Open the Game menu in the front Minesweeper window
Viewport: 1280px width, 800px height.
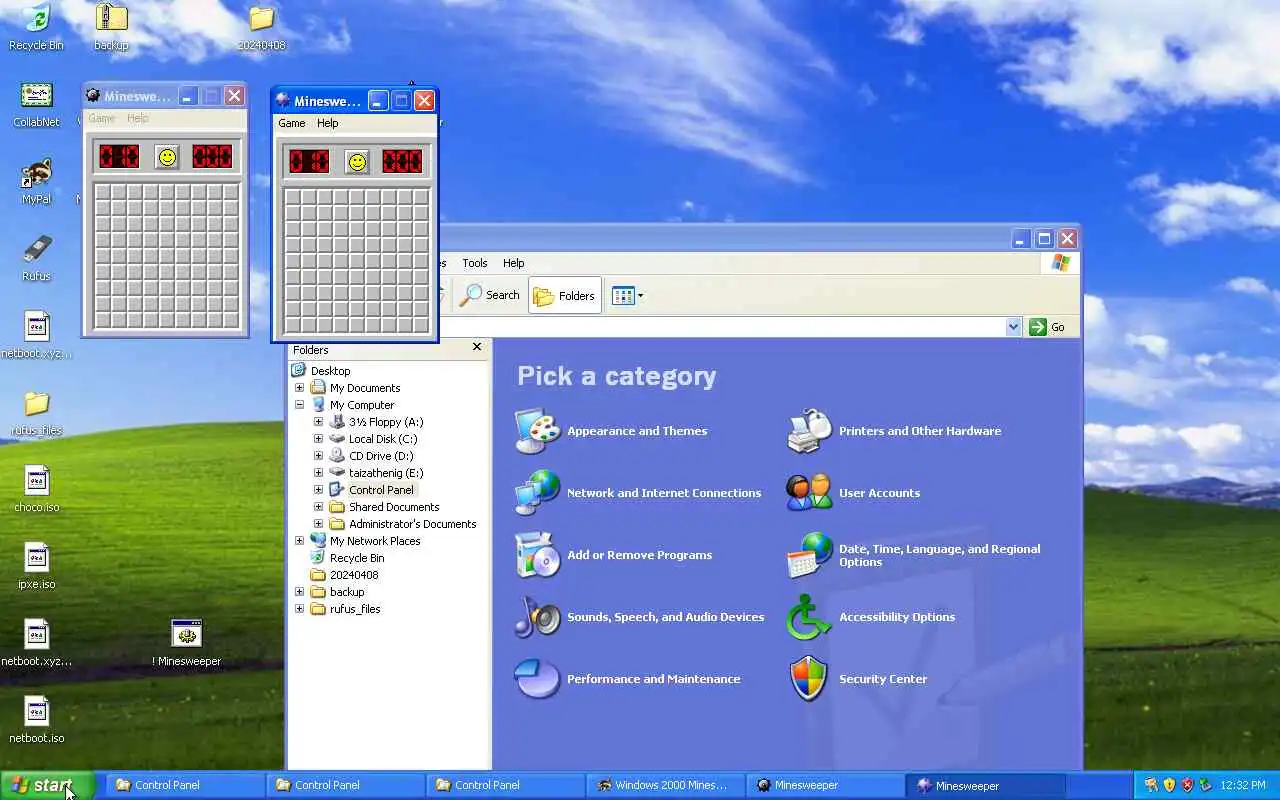coord(292,123)
